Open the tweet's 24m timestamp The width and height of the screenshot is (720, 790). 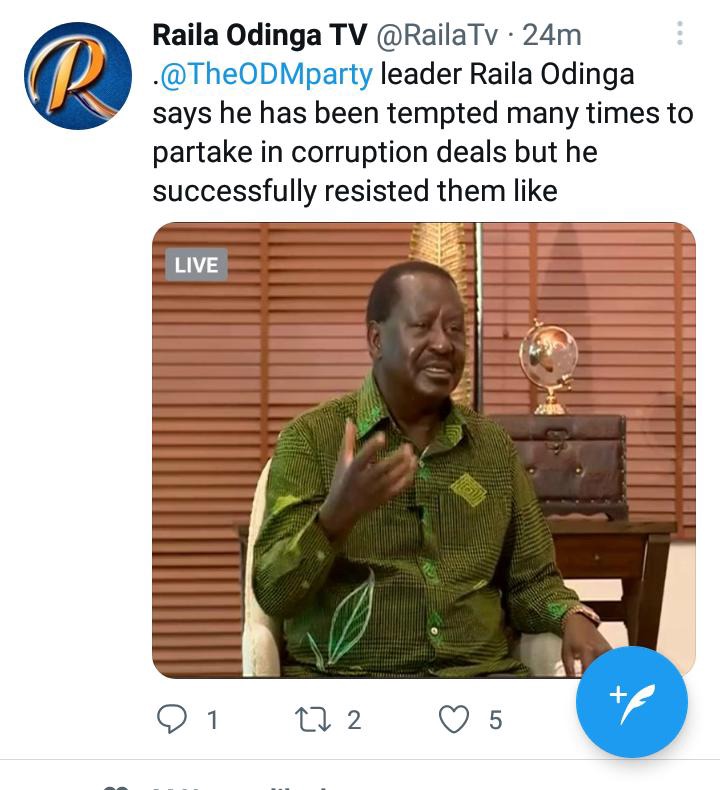pyautogui.click(x=552, y=35)
